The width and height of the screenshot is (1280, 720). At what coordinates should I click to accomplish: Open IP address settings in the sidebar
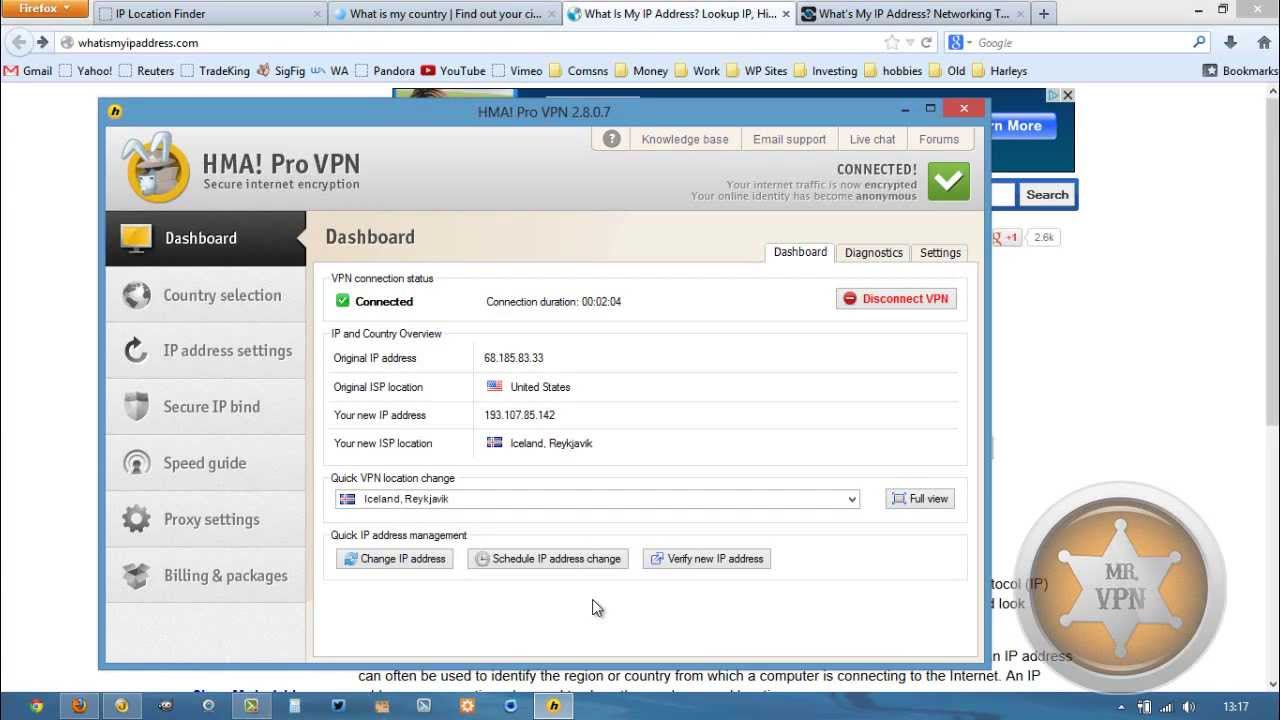pyautogui.click(x=205, y=351)
